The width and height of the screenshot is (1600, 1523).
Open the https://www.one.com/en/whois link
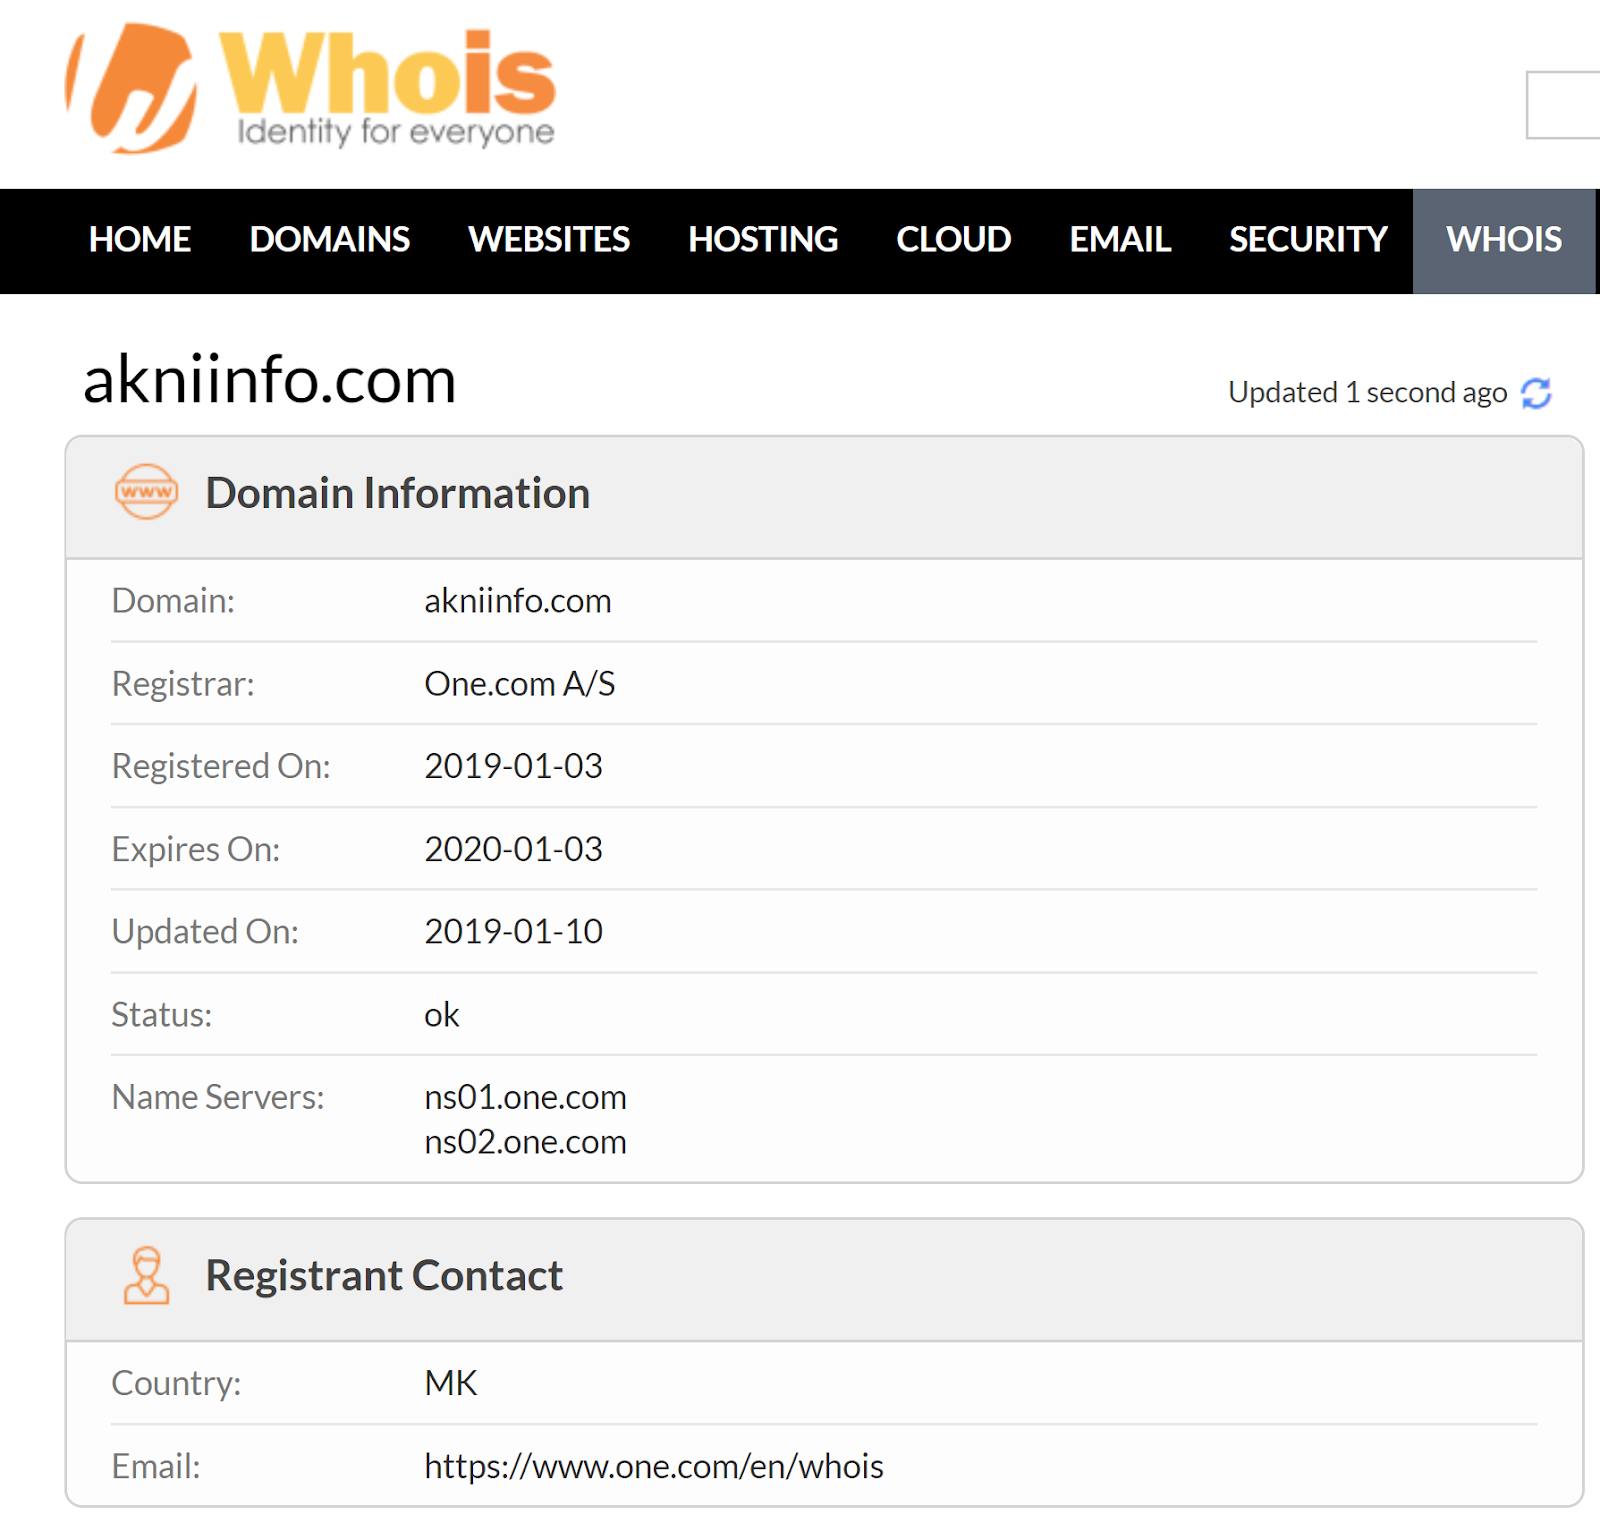point(654,1466)
